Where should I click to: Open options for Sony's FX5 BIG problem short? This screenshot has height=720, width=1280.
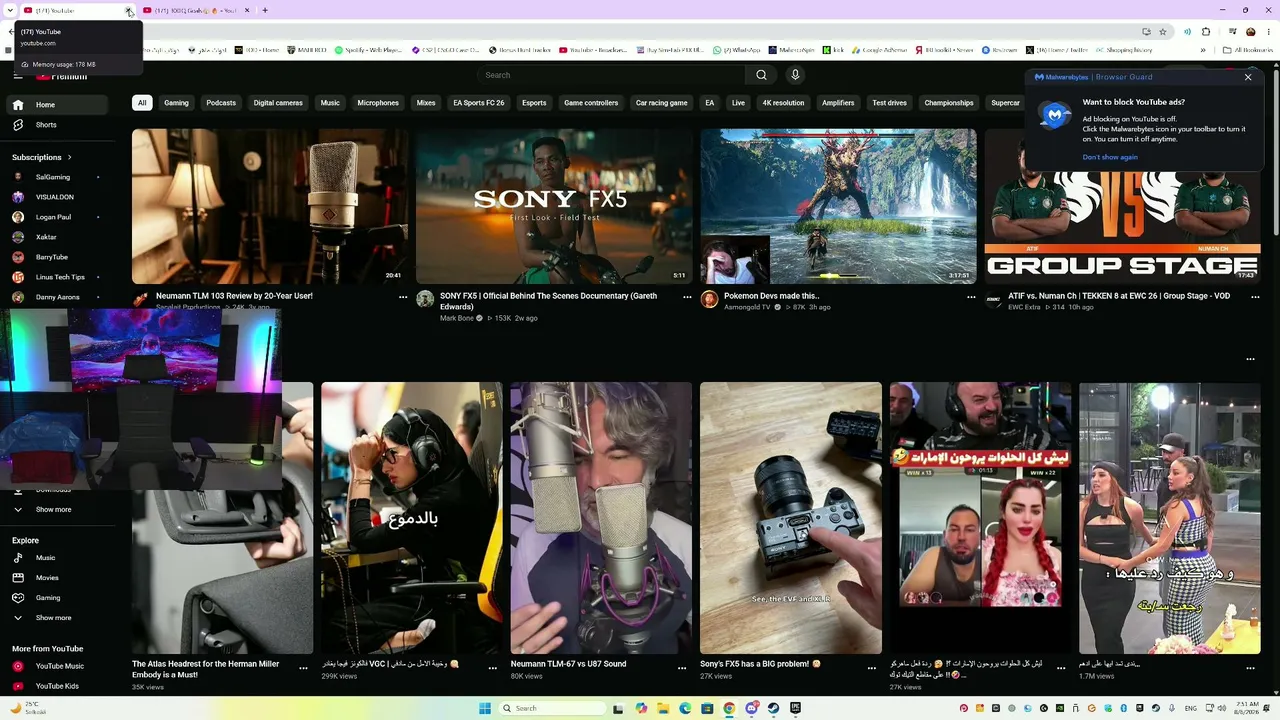click(x=871, y=668)
